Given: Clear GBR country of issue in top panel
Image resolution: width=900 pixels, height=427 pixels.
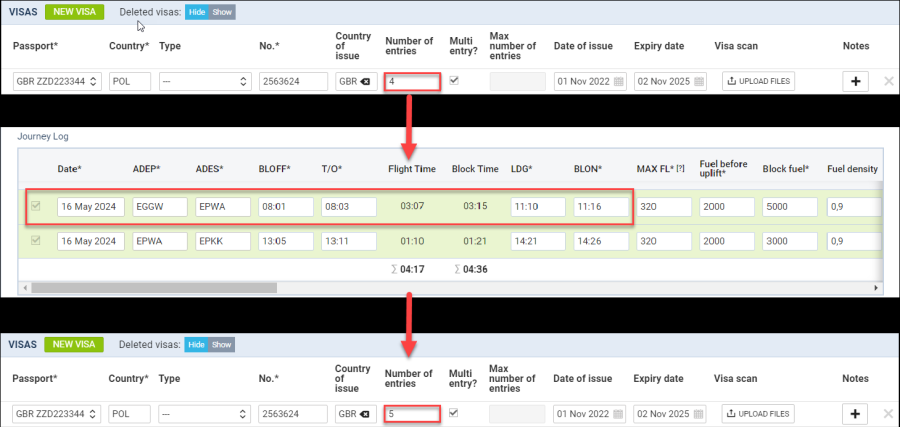Looking at the screenshot, I should (364, 81).
